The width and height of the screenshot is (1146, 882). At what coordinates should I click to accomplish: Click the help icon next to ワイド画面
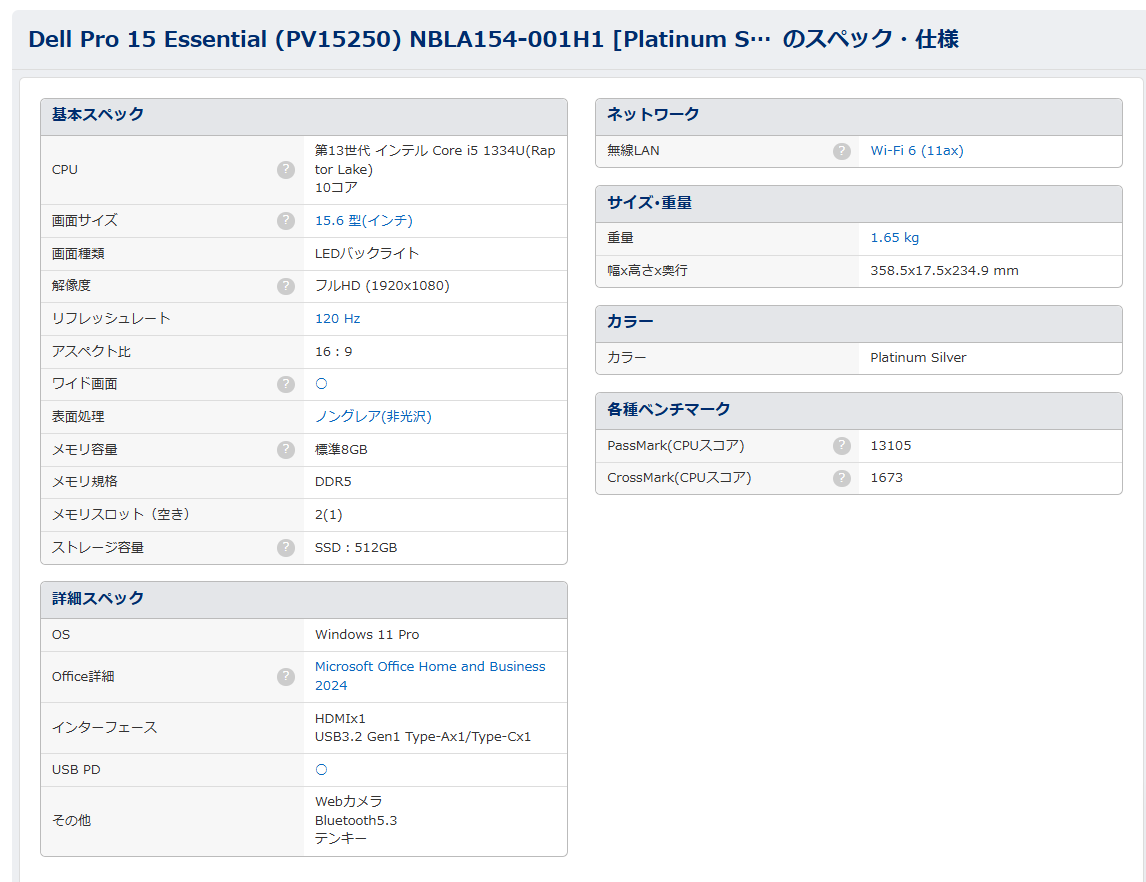[x=286, y=384]
